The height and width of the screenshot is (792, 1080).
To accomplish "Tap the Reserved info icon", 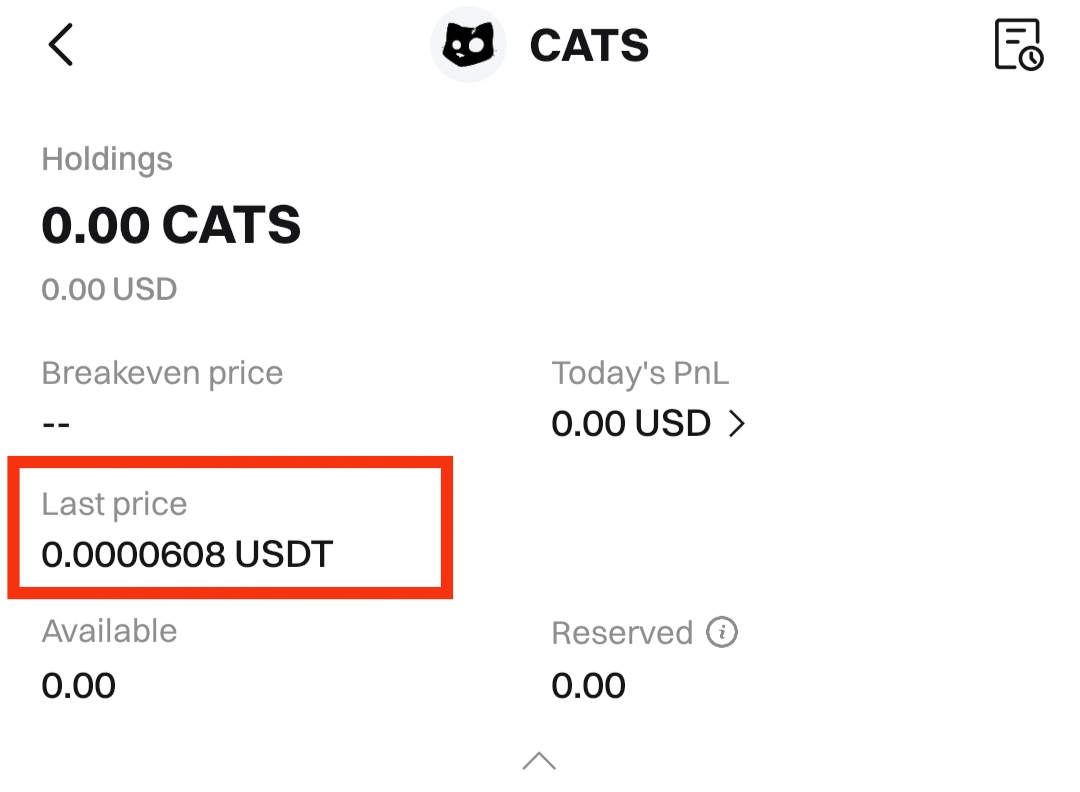I will [722, 632].
